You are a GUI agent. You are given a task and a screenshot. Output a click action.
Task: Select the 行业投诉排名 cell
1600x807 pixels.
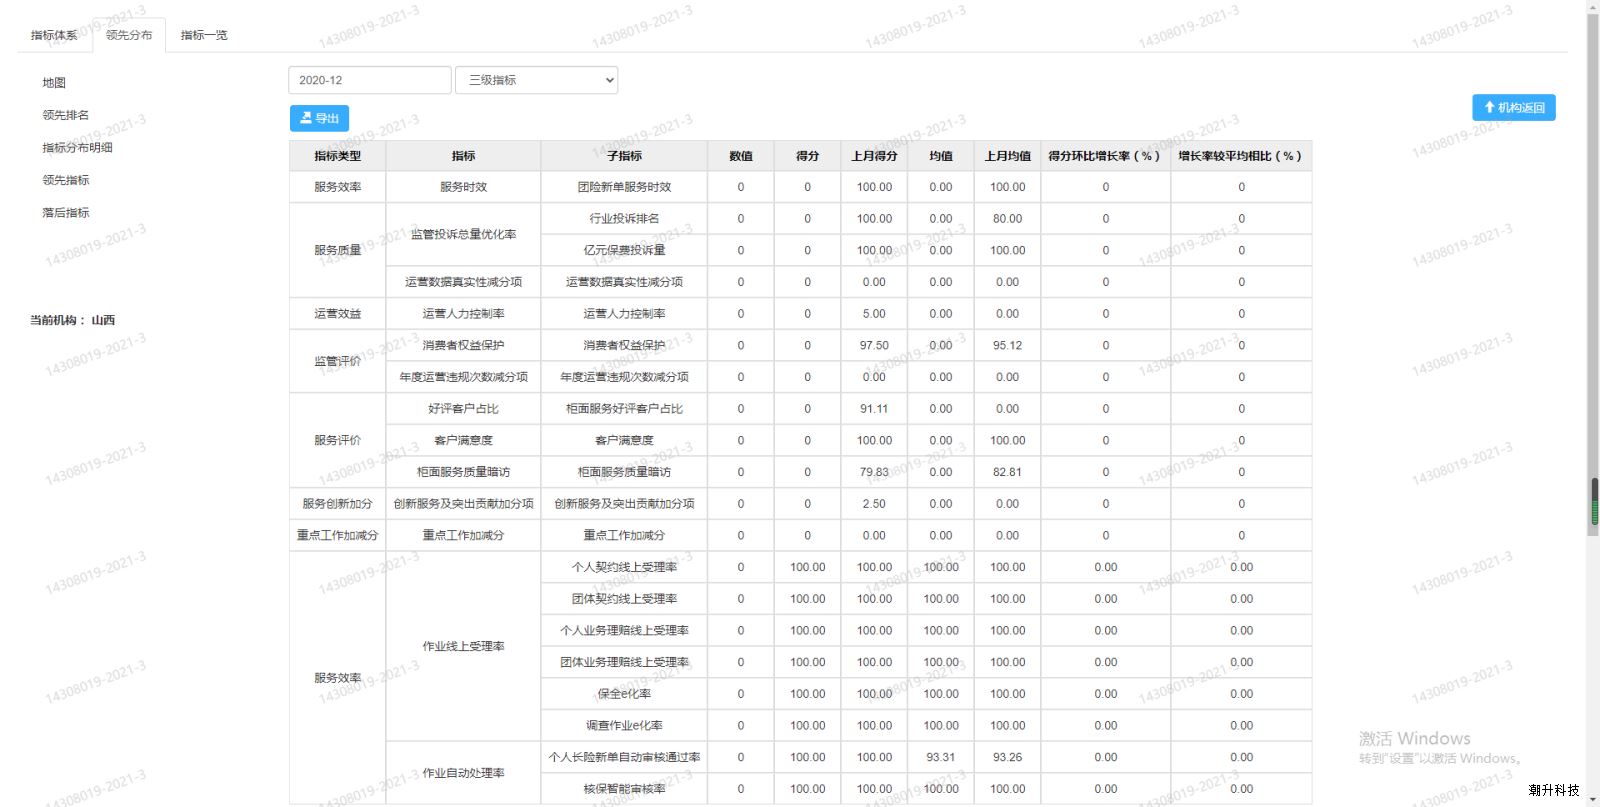tap(624, 219)
